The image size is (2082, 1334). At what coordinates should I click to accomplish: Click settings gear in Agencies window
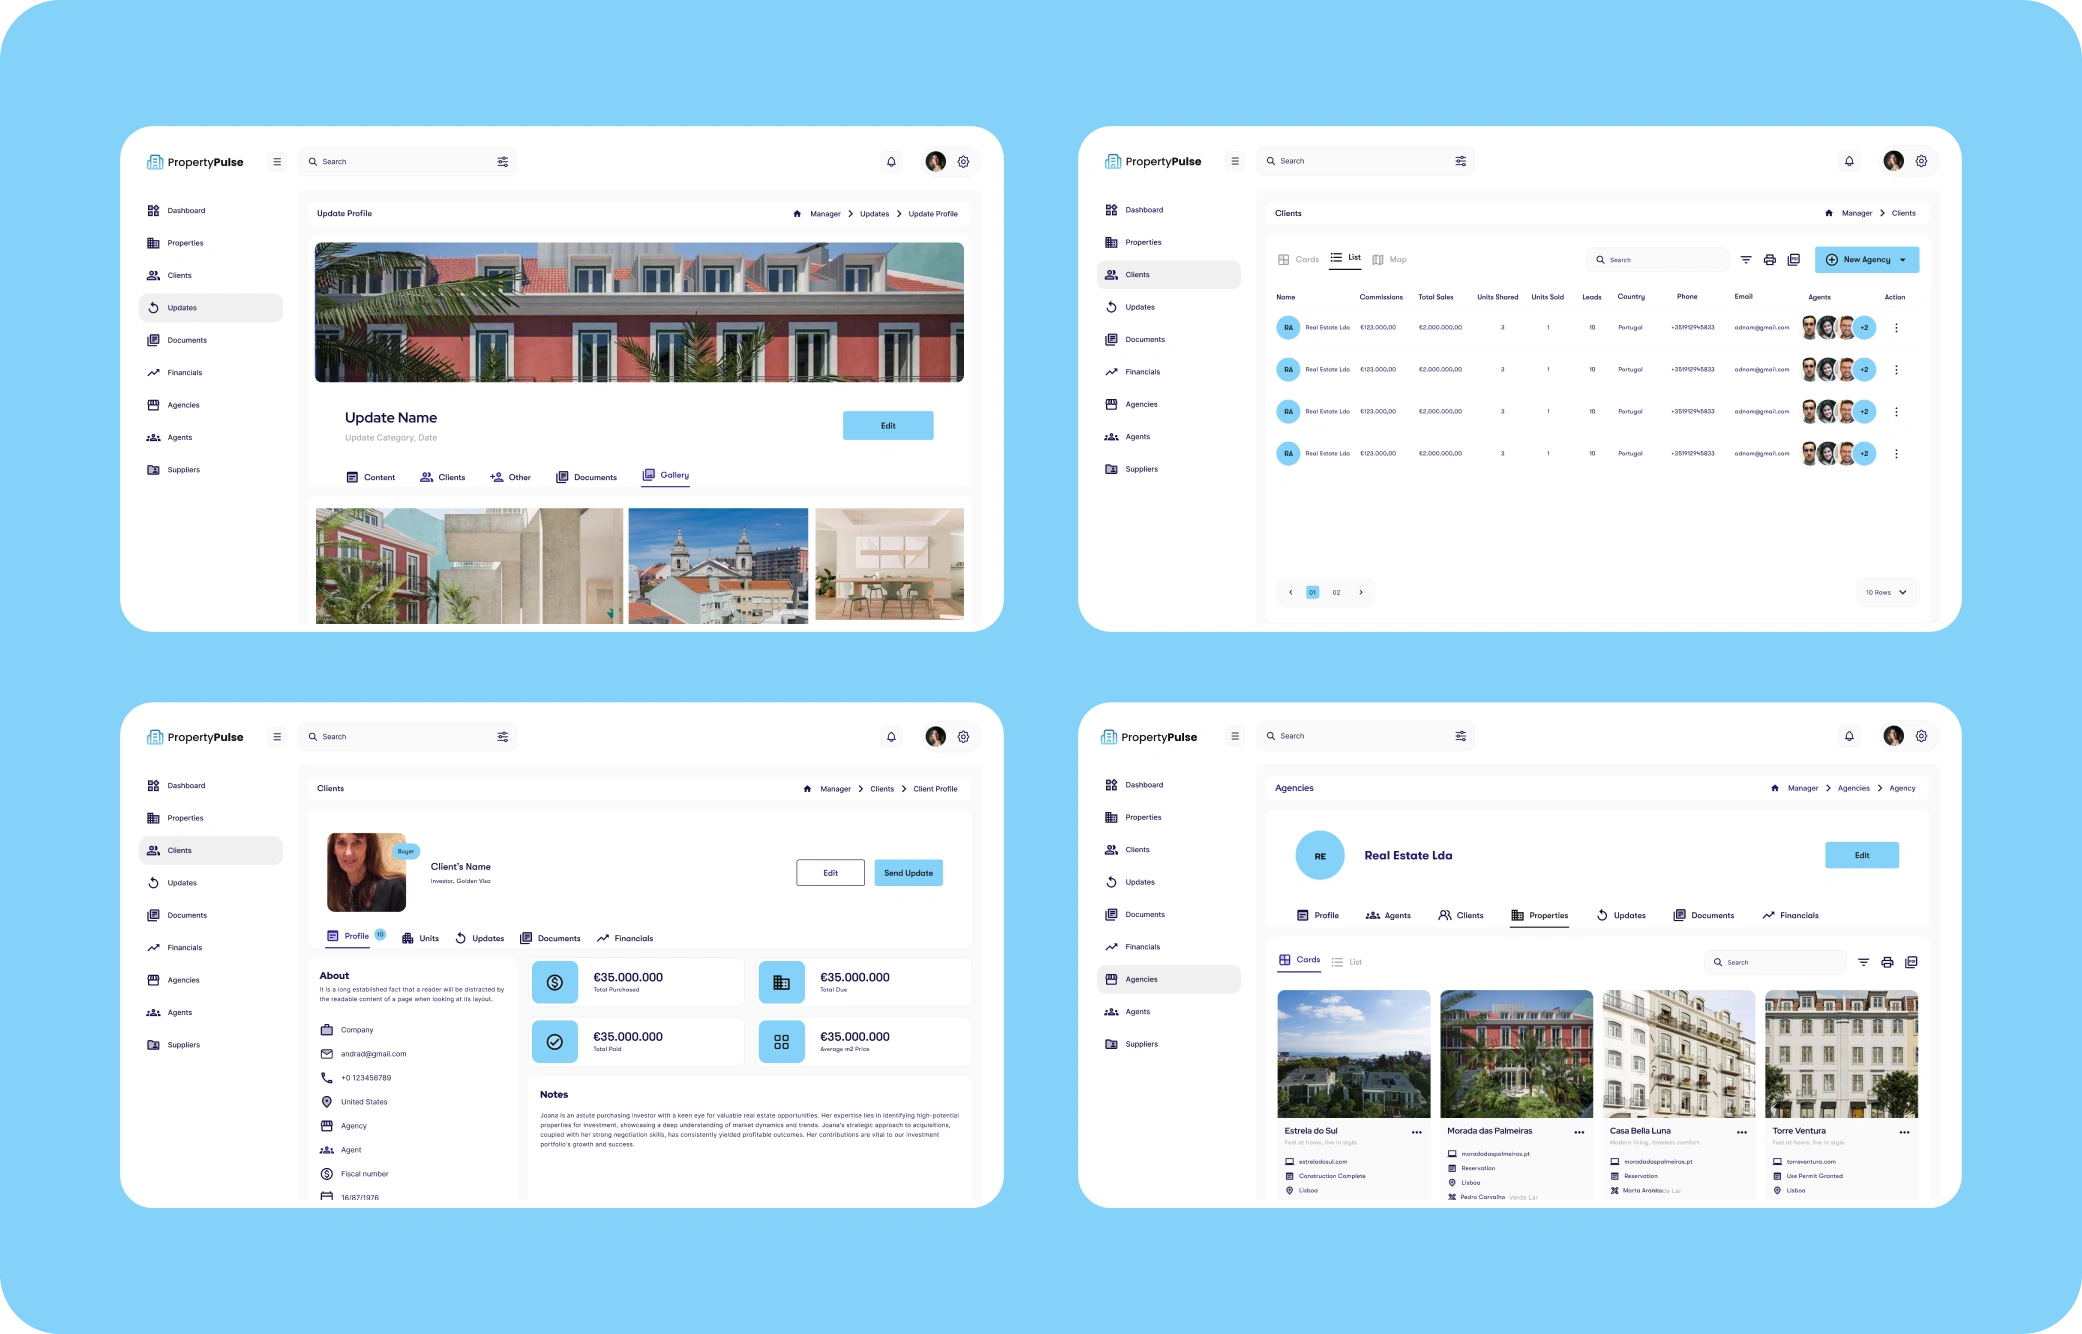point(1921,736)
